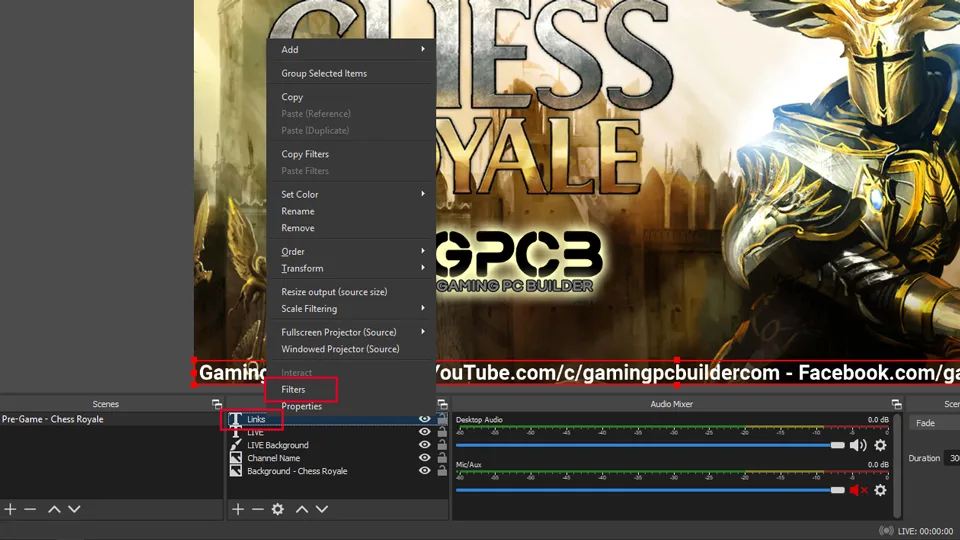Pop out the Audio Mixer dock
The width and height of the screenshot is (960, 540).
coord(896,404)
